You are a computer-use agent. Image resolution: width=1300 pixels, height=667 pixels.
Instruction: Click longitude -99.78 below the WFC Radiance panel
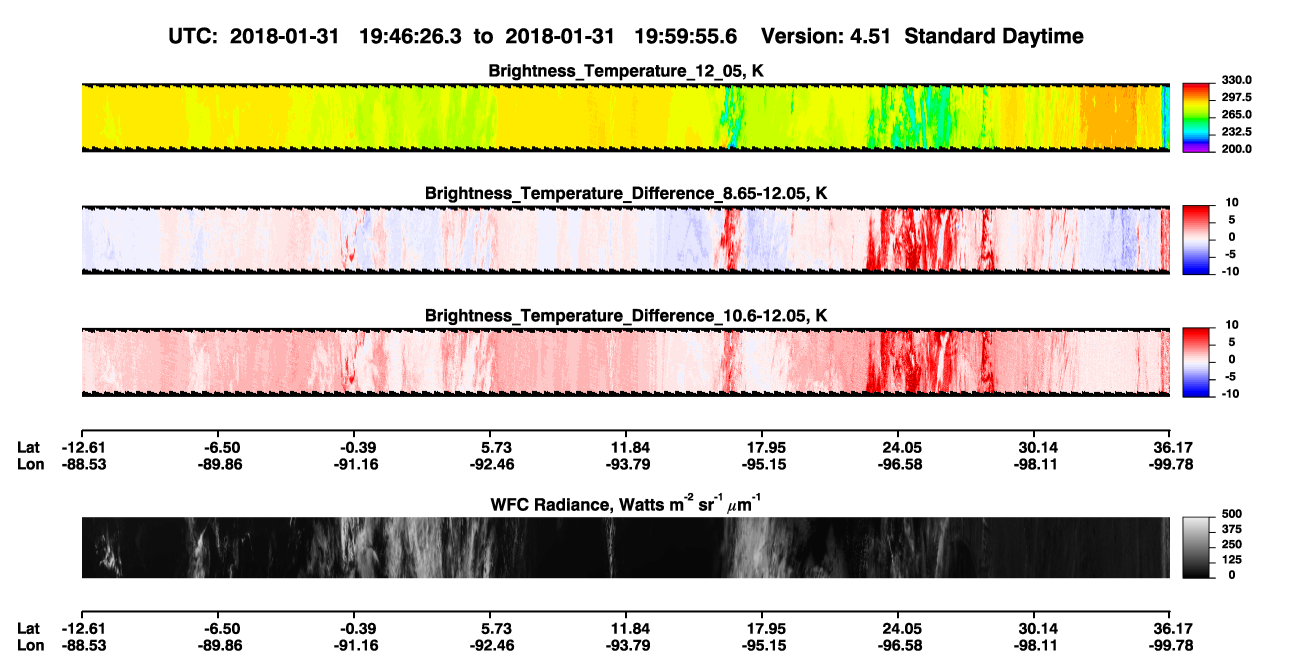[1169, 645]
